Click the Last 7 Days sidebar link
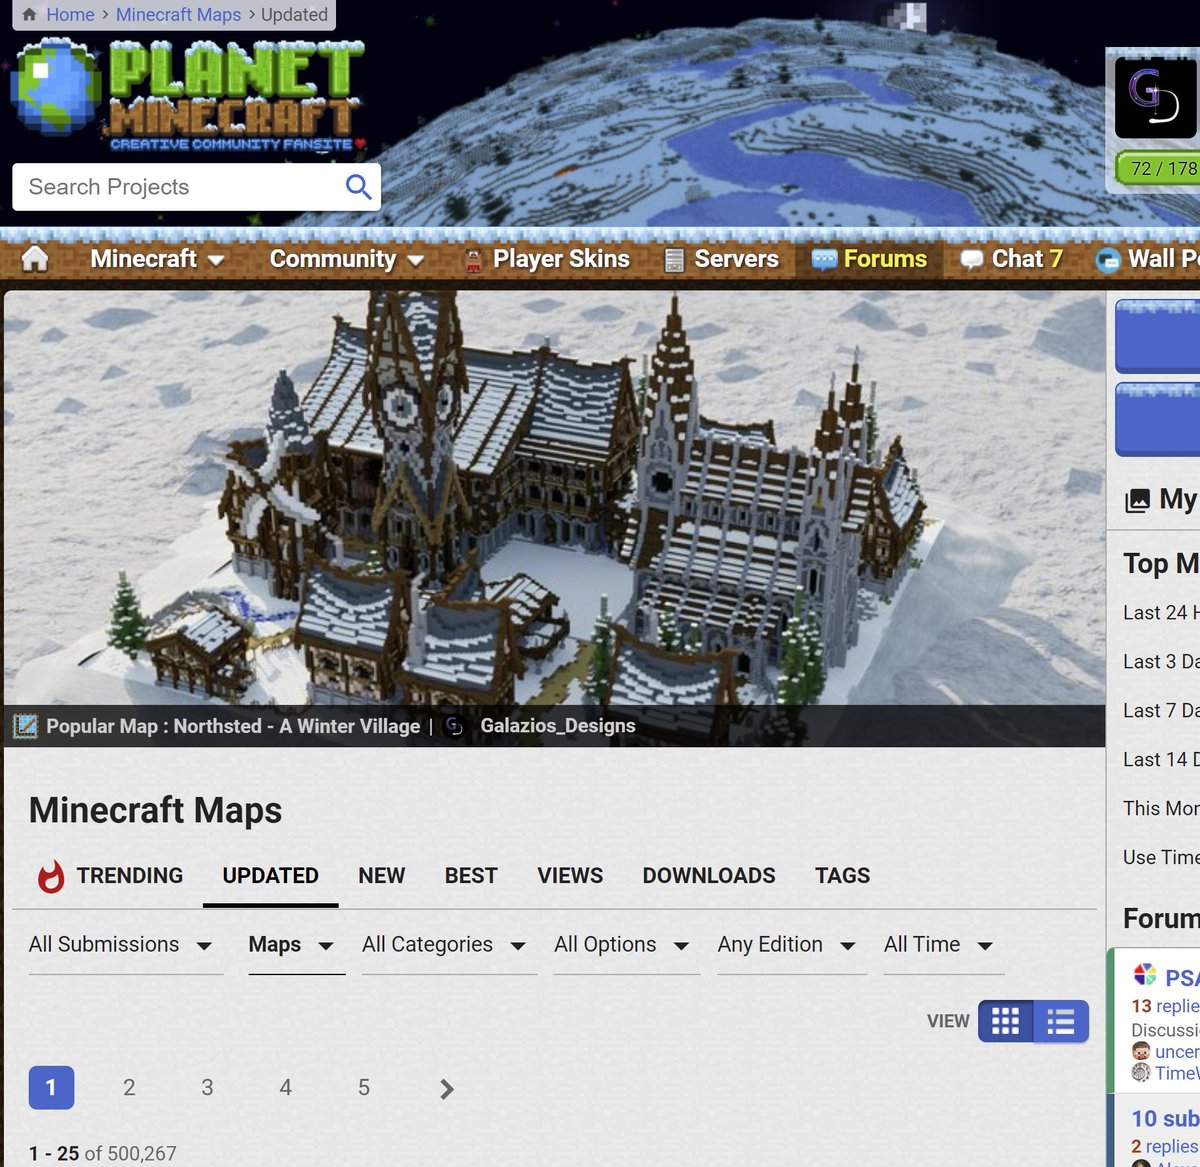Viewport: 1200px width, 1167px height. pyautogui.click(x=1161, y=711)
